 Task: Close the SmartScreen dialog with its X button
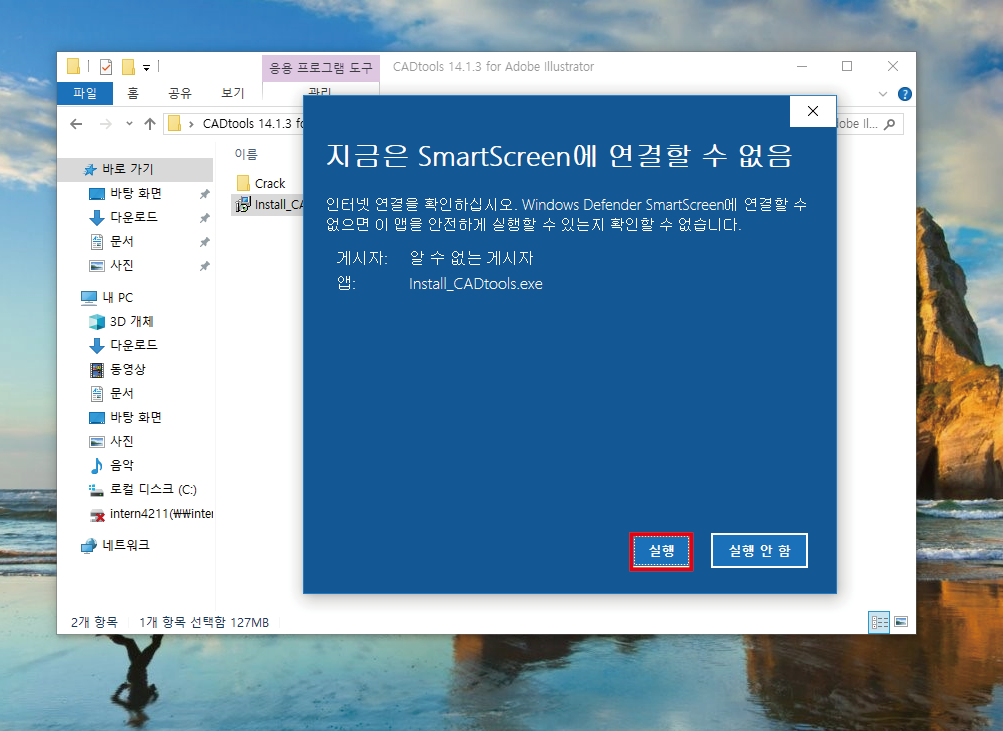tap(813, 111)
